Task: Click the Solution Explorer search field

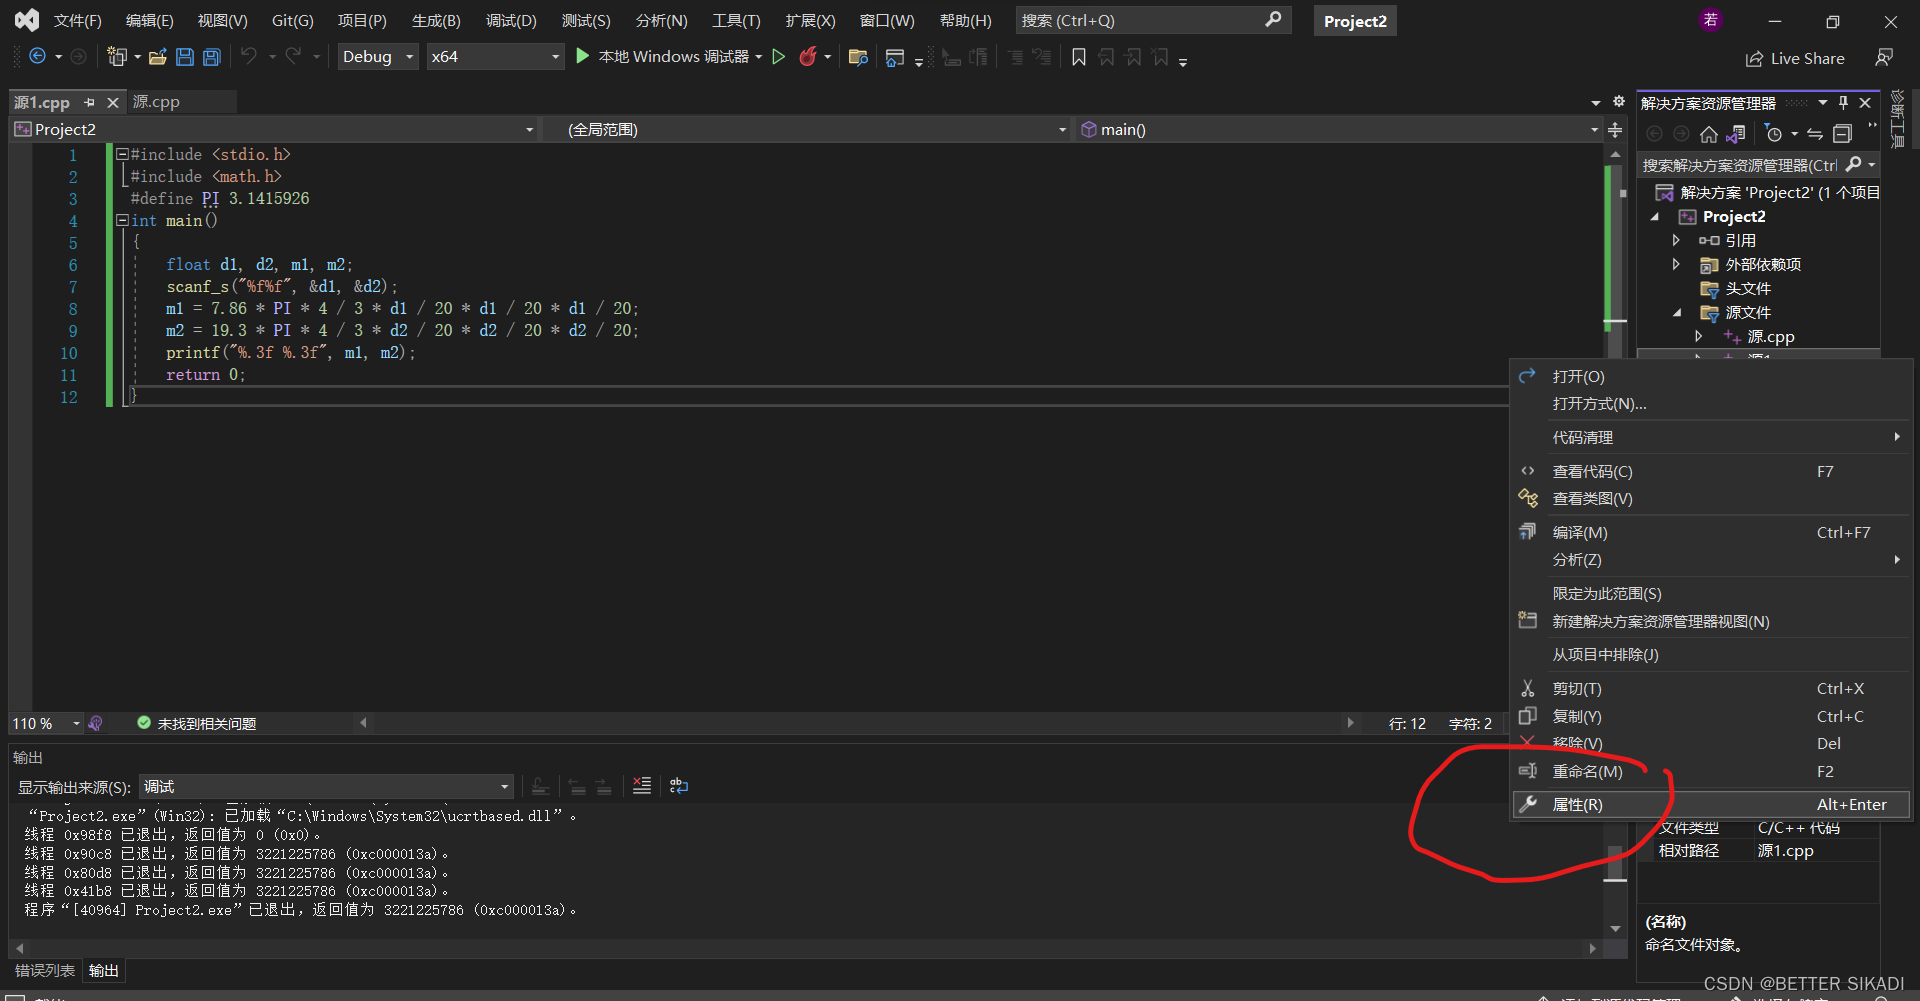Action: coord(1741,165)
